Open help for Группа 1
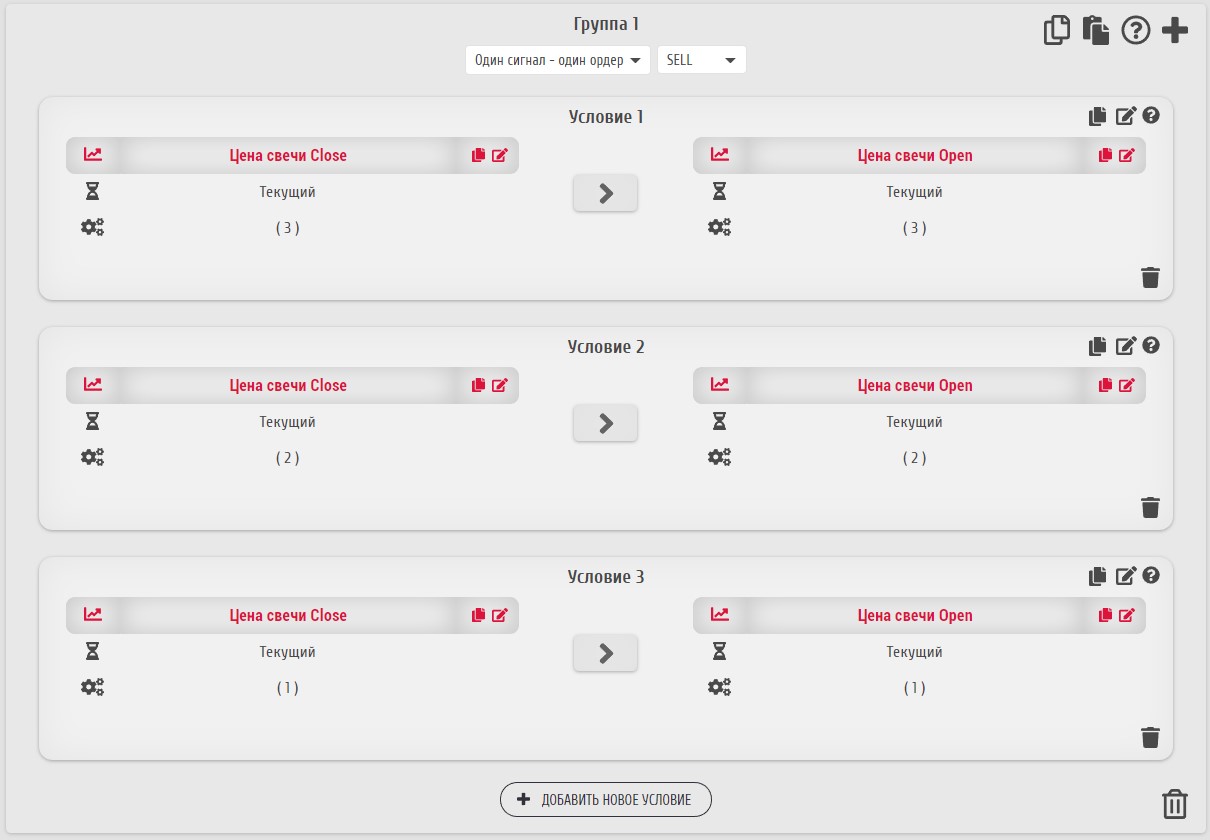 coord(1136,30)
